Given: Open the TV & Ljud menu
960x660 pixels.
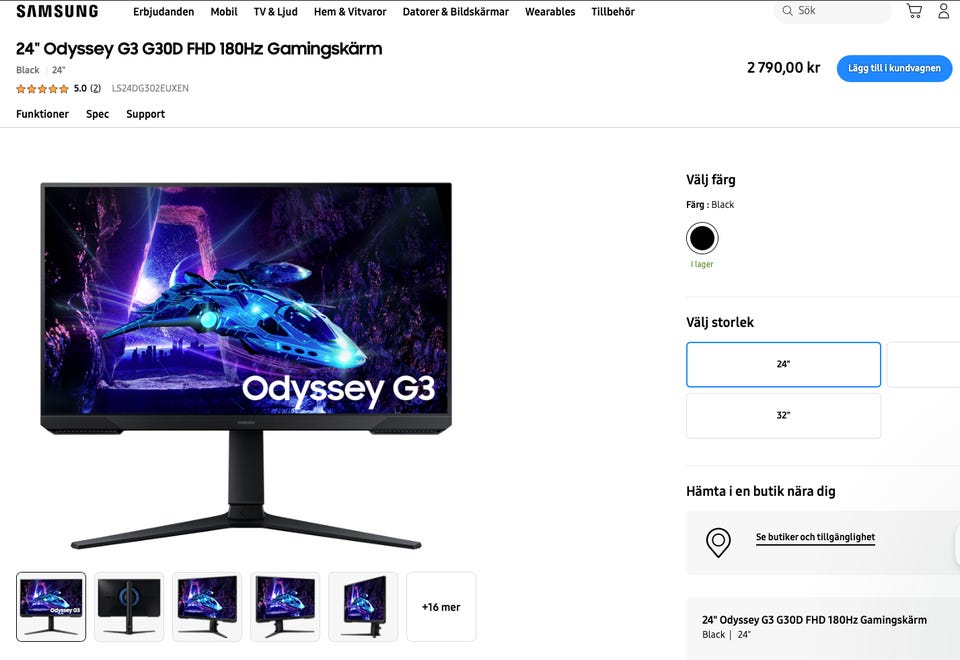Looking at the screenshot, I should pyautogui.click(x=276, y=12).
